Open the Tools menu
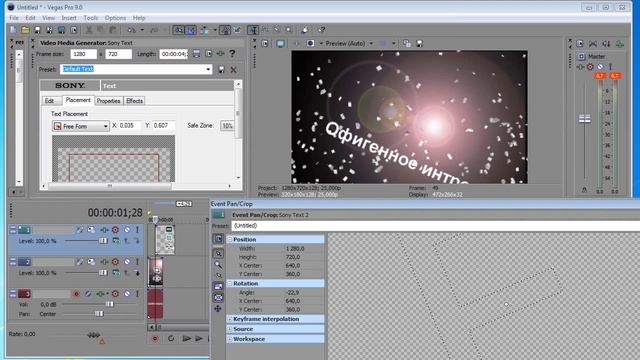 tap(91, 18)
